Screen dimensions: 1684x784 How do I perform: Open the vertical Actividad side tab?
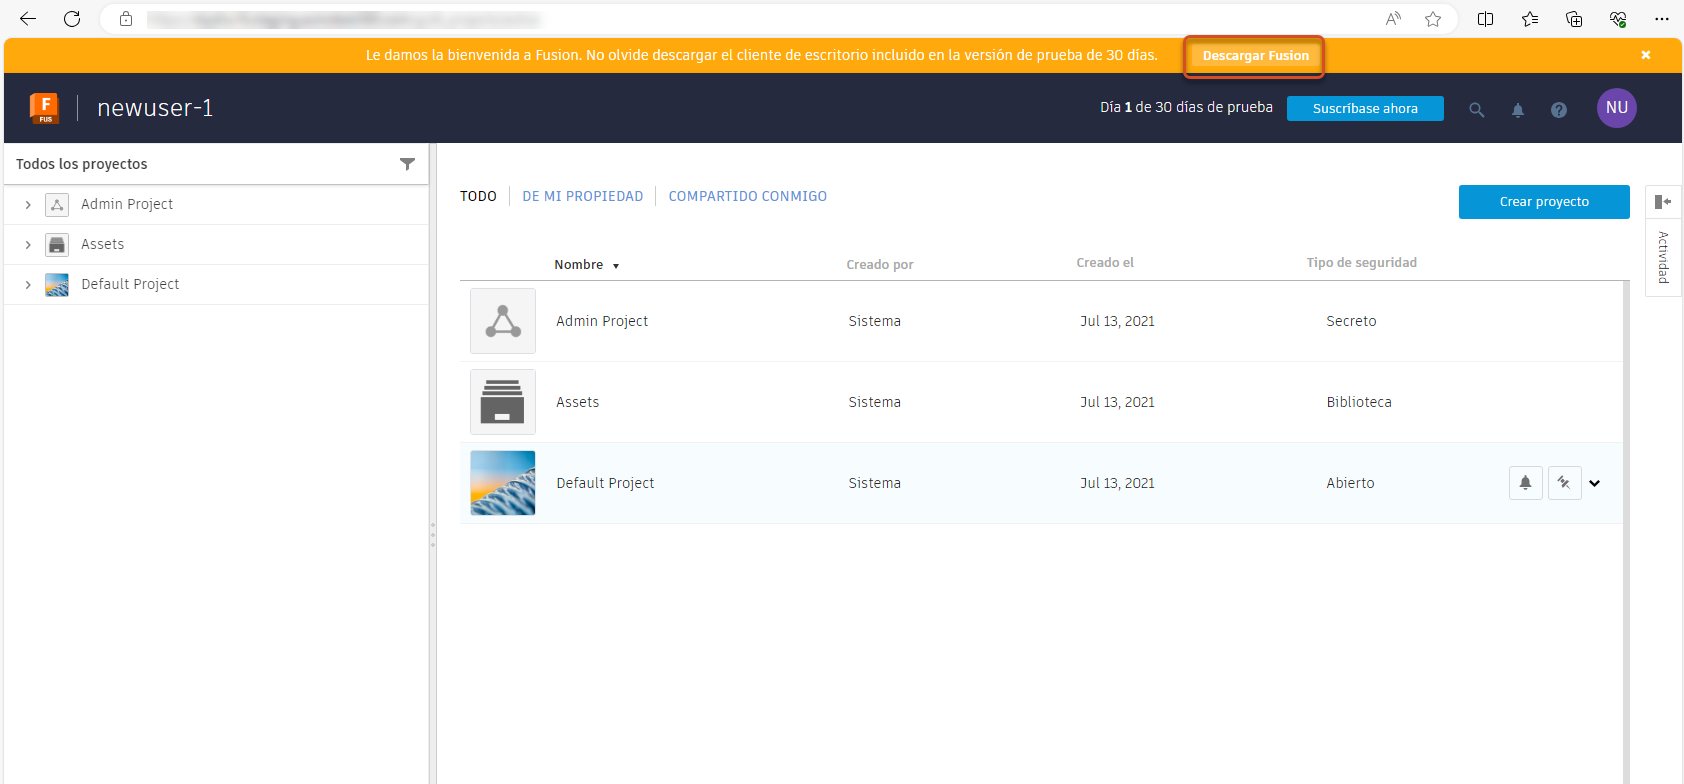point(1663,258)
